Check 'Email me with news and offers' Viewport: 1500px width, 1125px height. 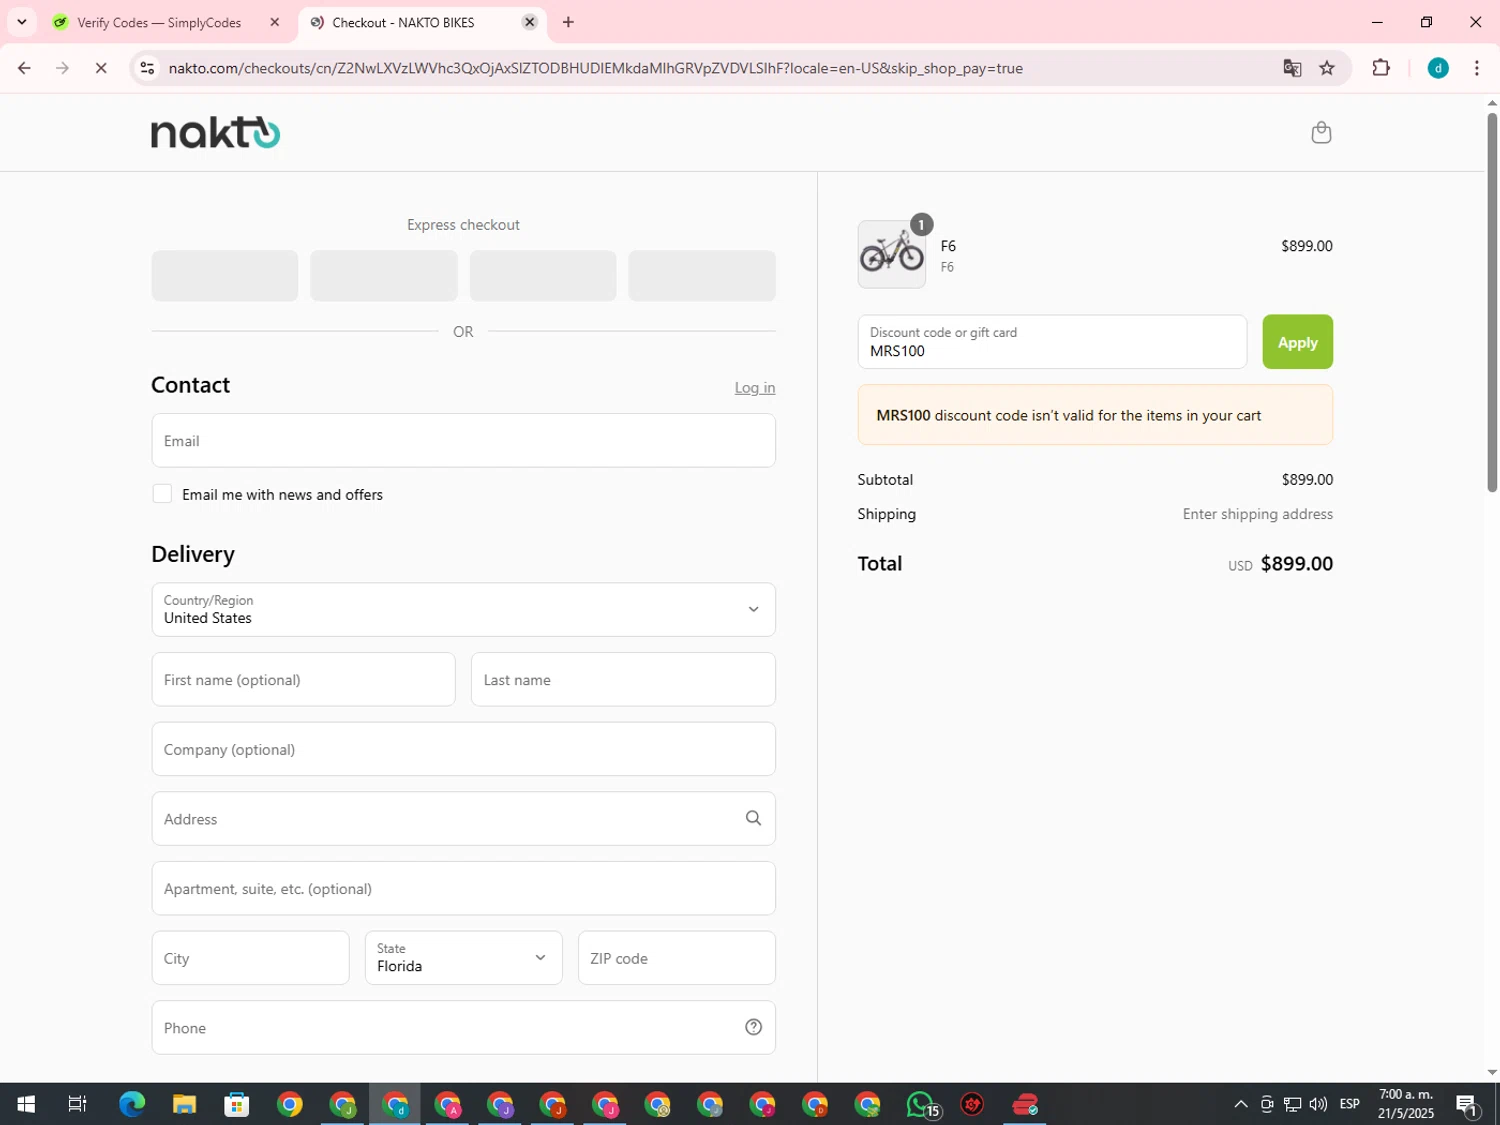pos(162,494)
